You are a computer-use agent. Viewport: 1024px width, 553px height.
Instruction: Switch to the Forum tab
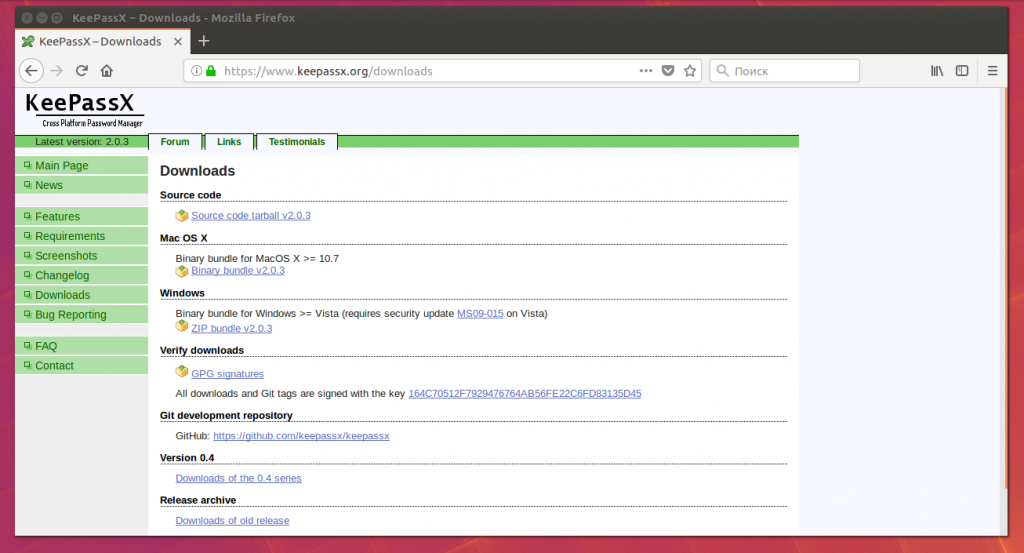[x=175, y=142]
